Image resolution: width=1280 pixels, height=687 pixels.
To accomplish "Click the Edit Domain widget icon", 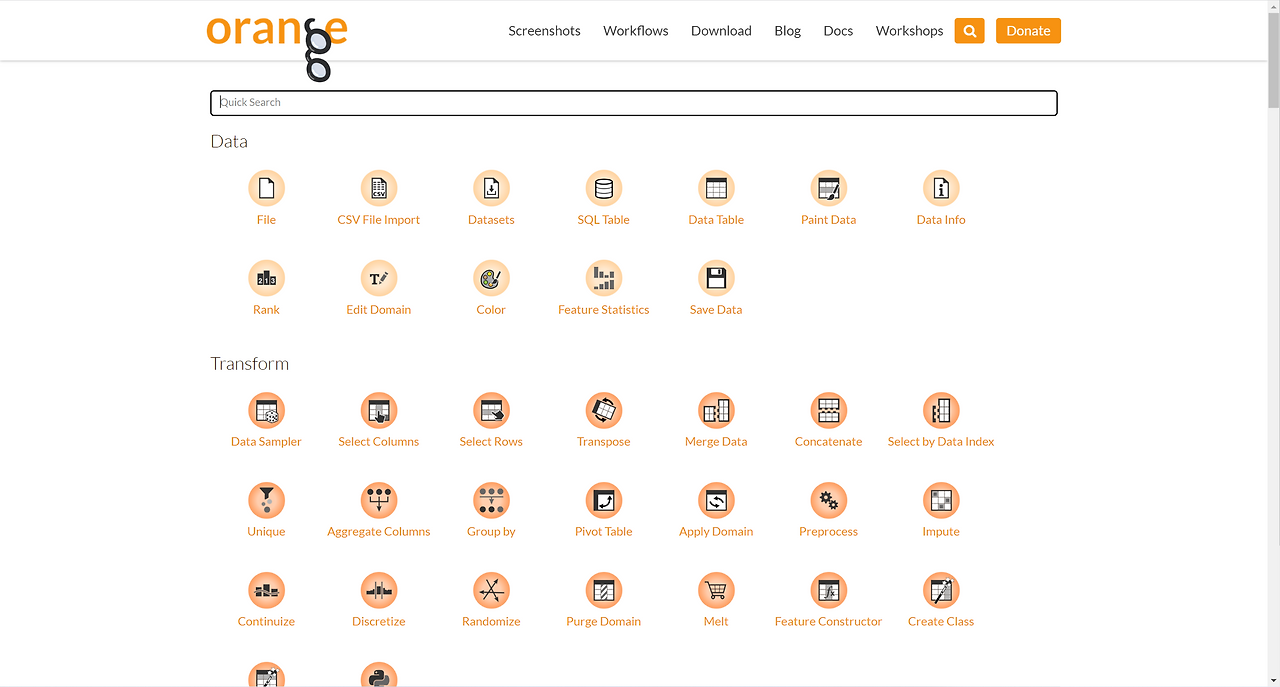I will click(x=379, y=278).
